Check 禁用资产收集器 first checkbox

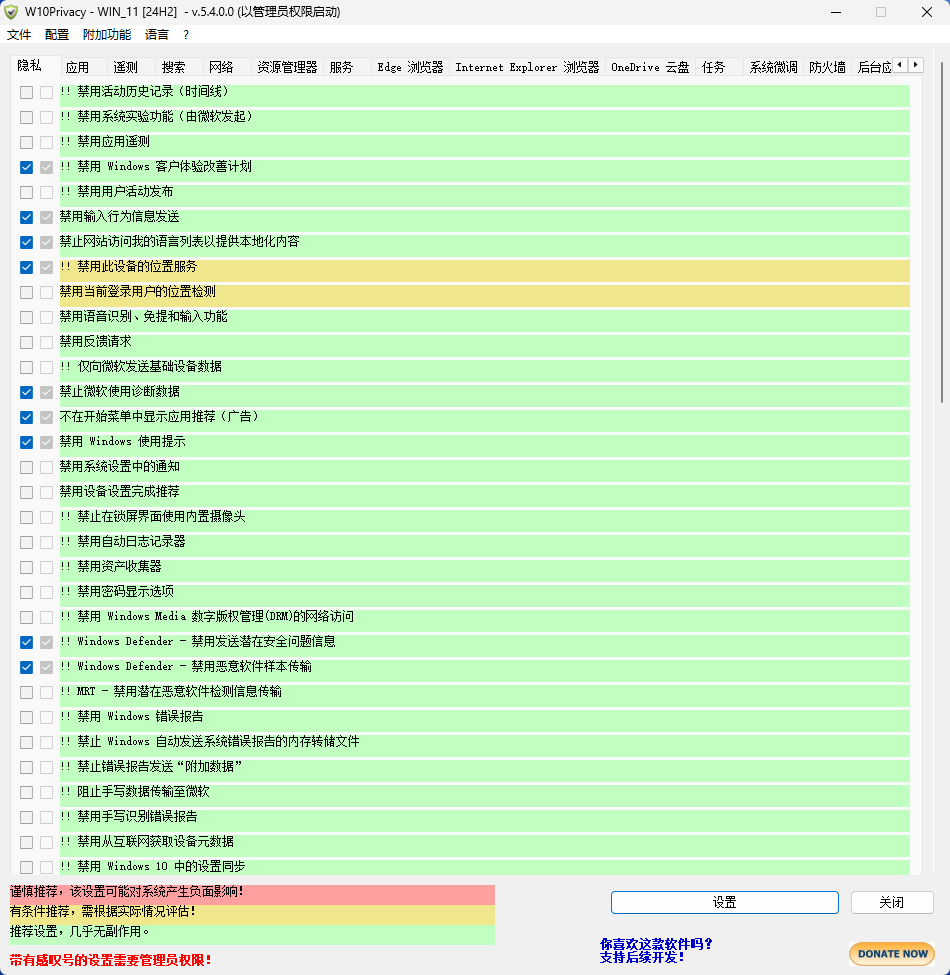pos(26,567)
